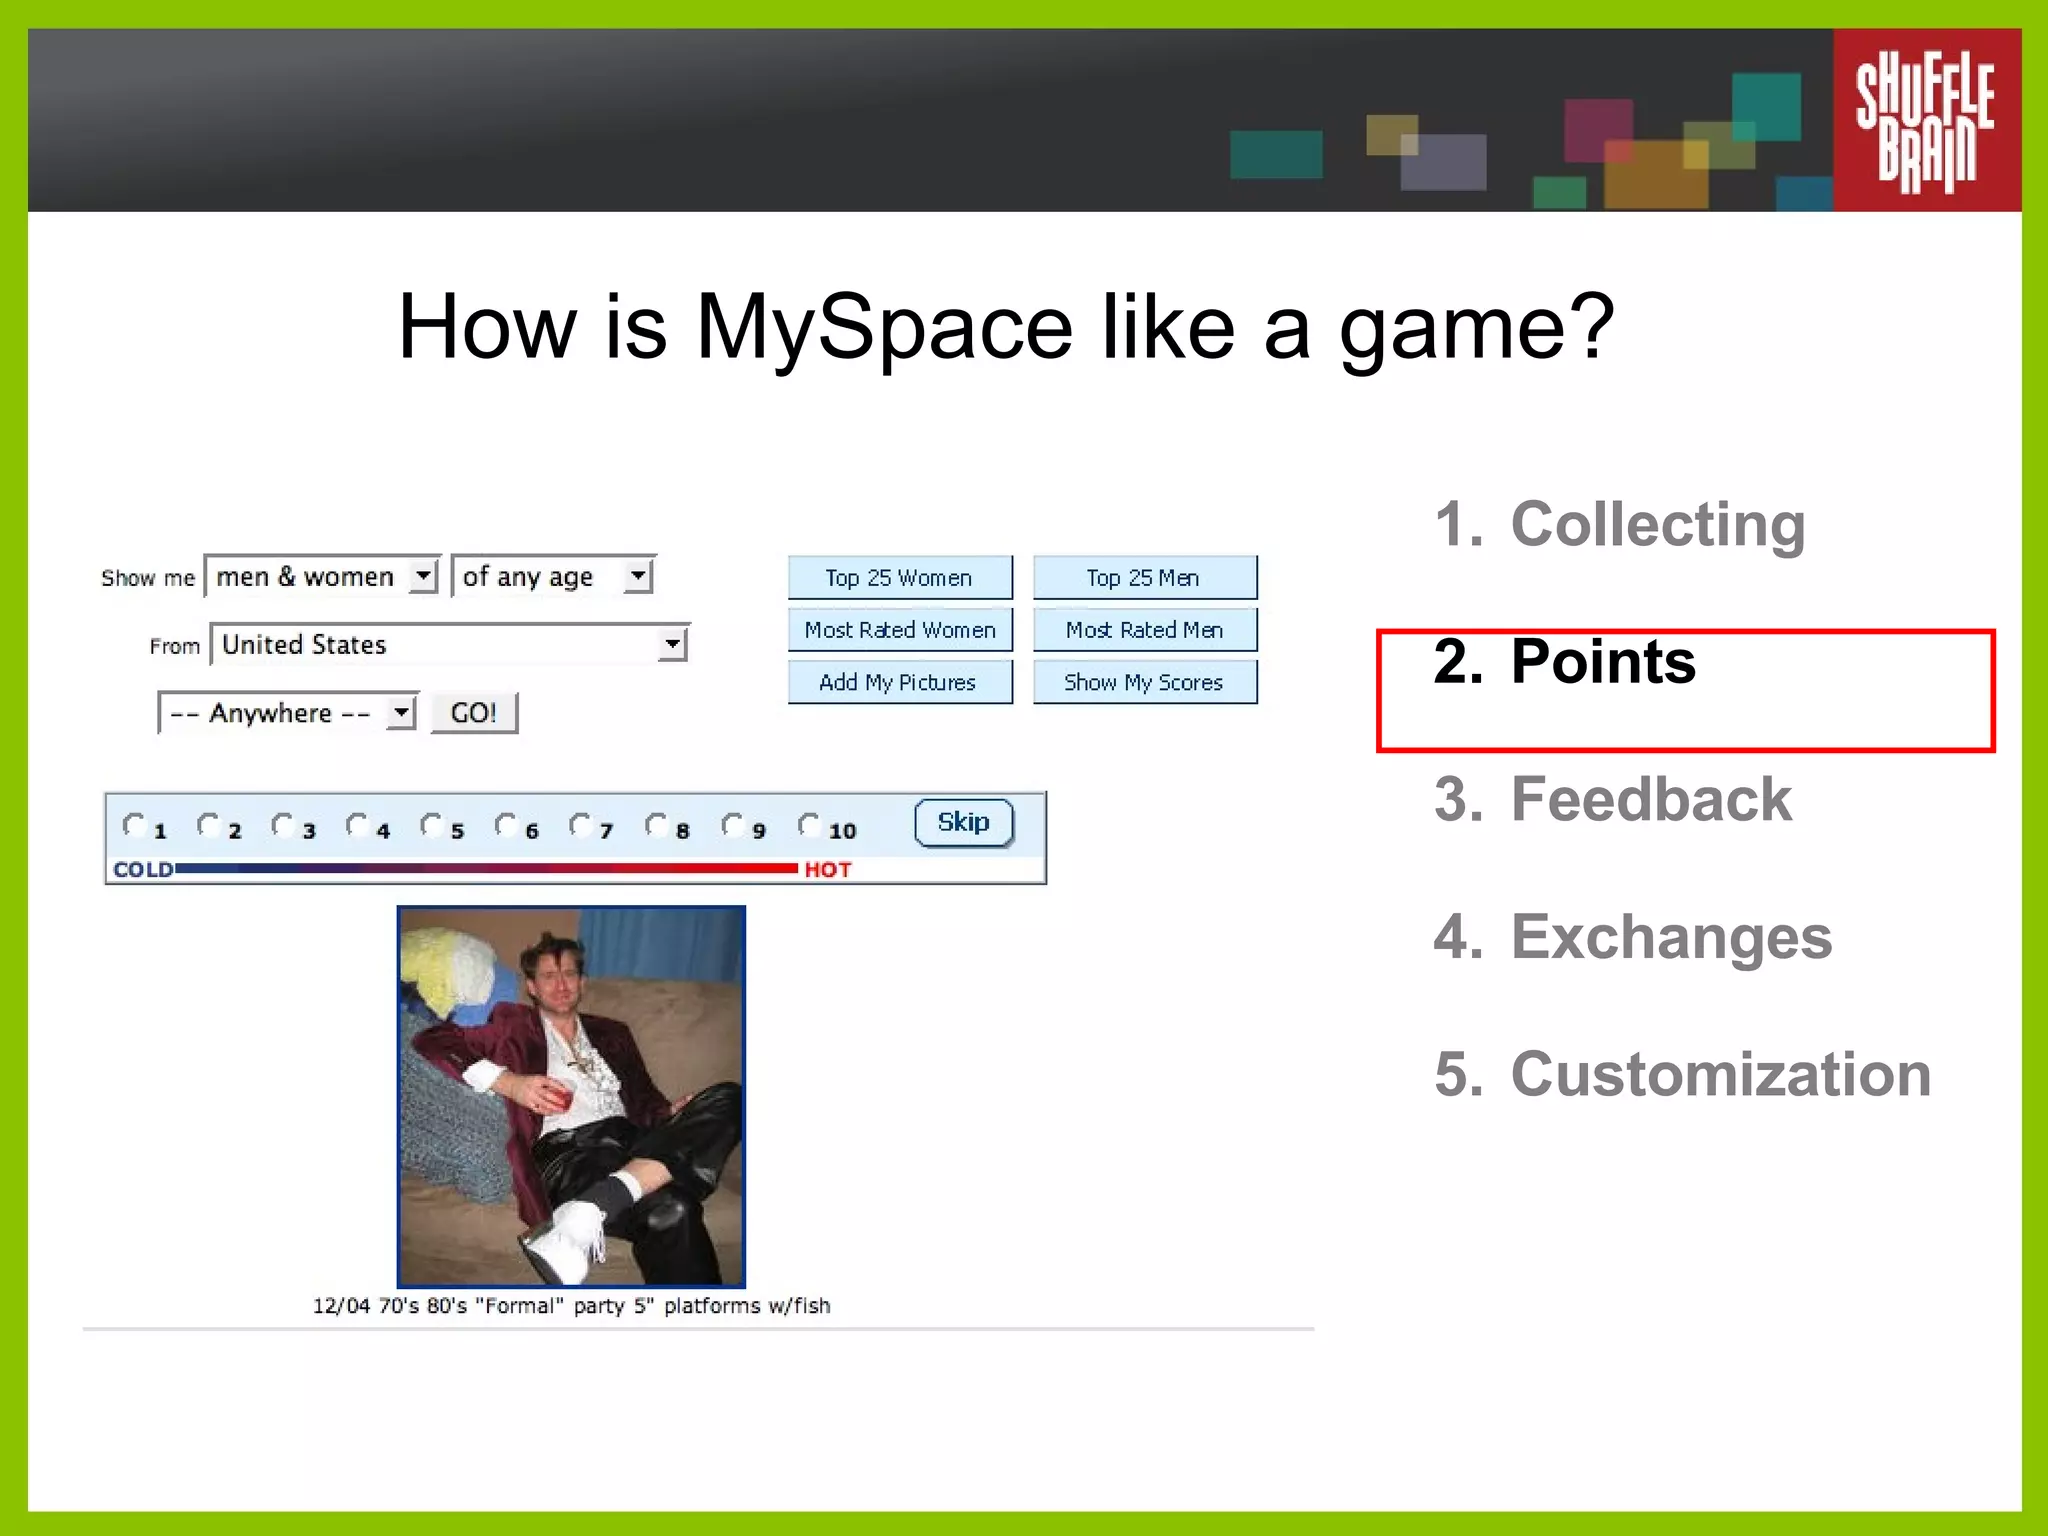2048x1536 pixels.
Task: Click Add My Pictures
Action: click(900, 682)
